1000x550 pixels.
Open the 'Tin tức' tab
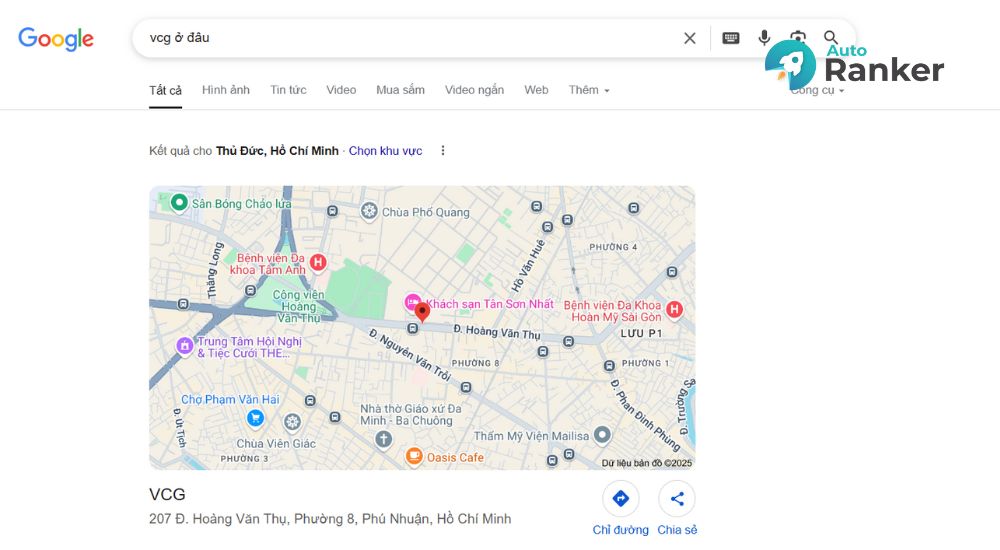click(x=288, y=90)
